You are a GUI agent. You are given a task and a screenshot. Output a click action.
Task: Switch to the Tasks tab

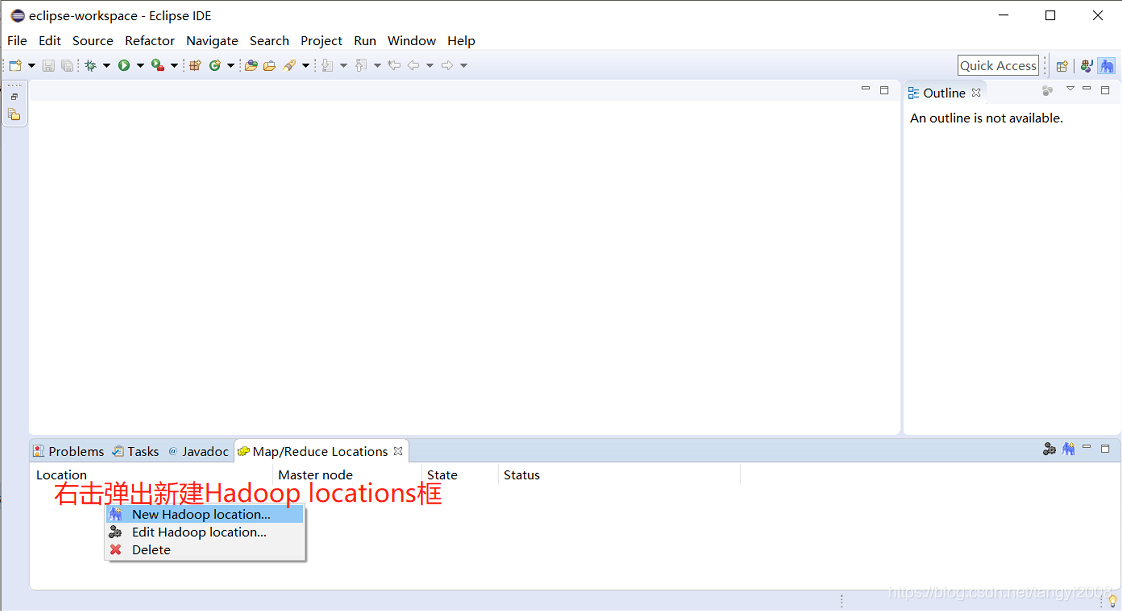[x=135, y=451]
